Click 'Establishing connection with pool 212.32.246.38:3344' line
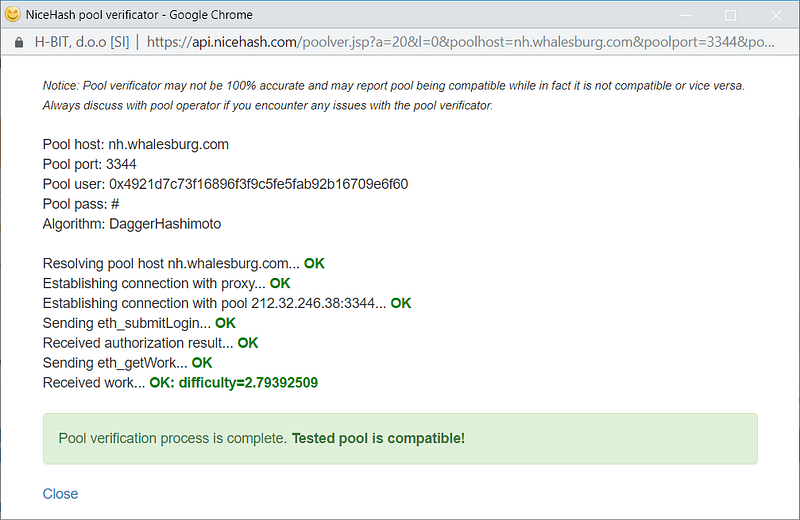 [x=227, y=303]
